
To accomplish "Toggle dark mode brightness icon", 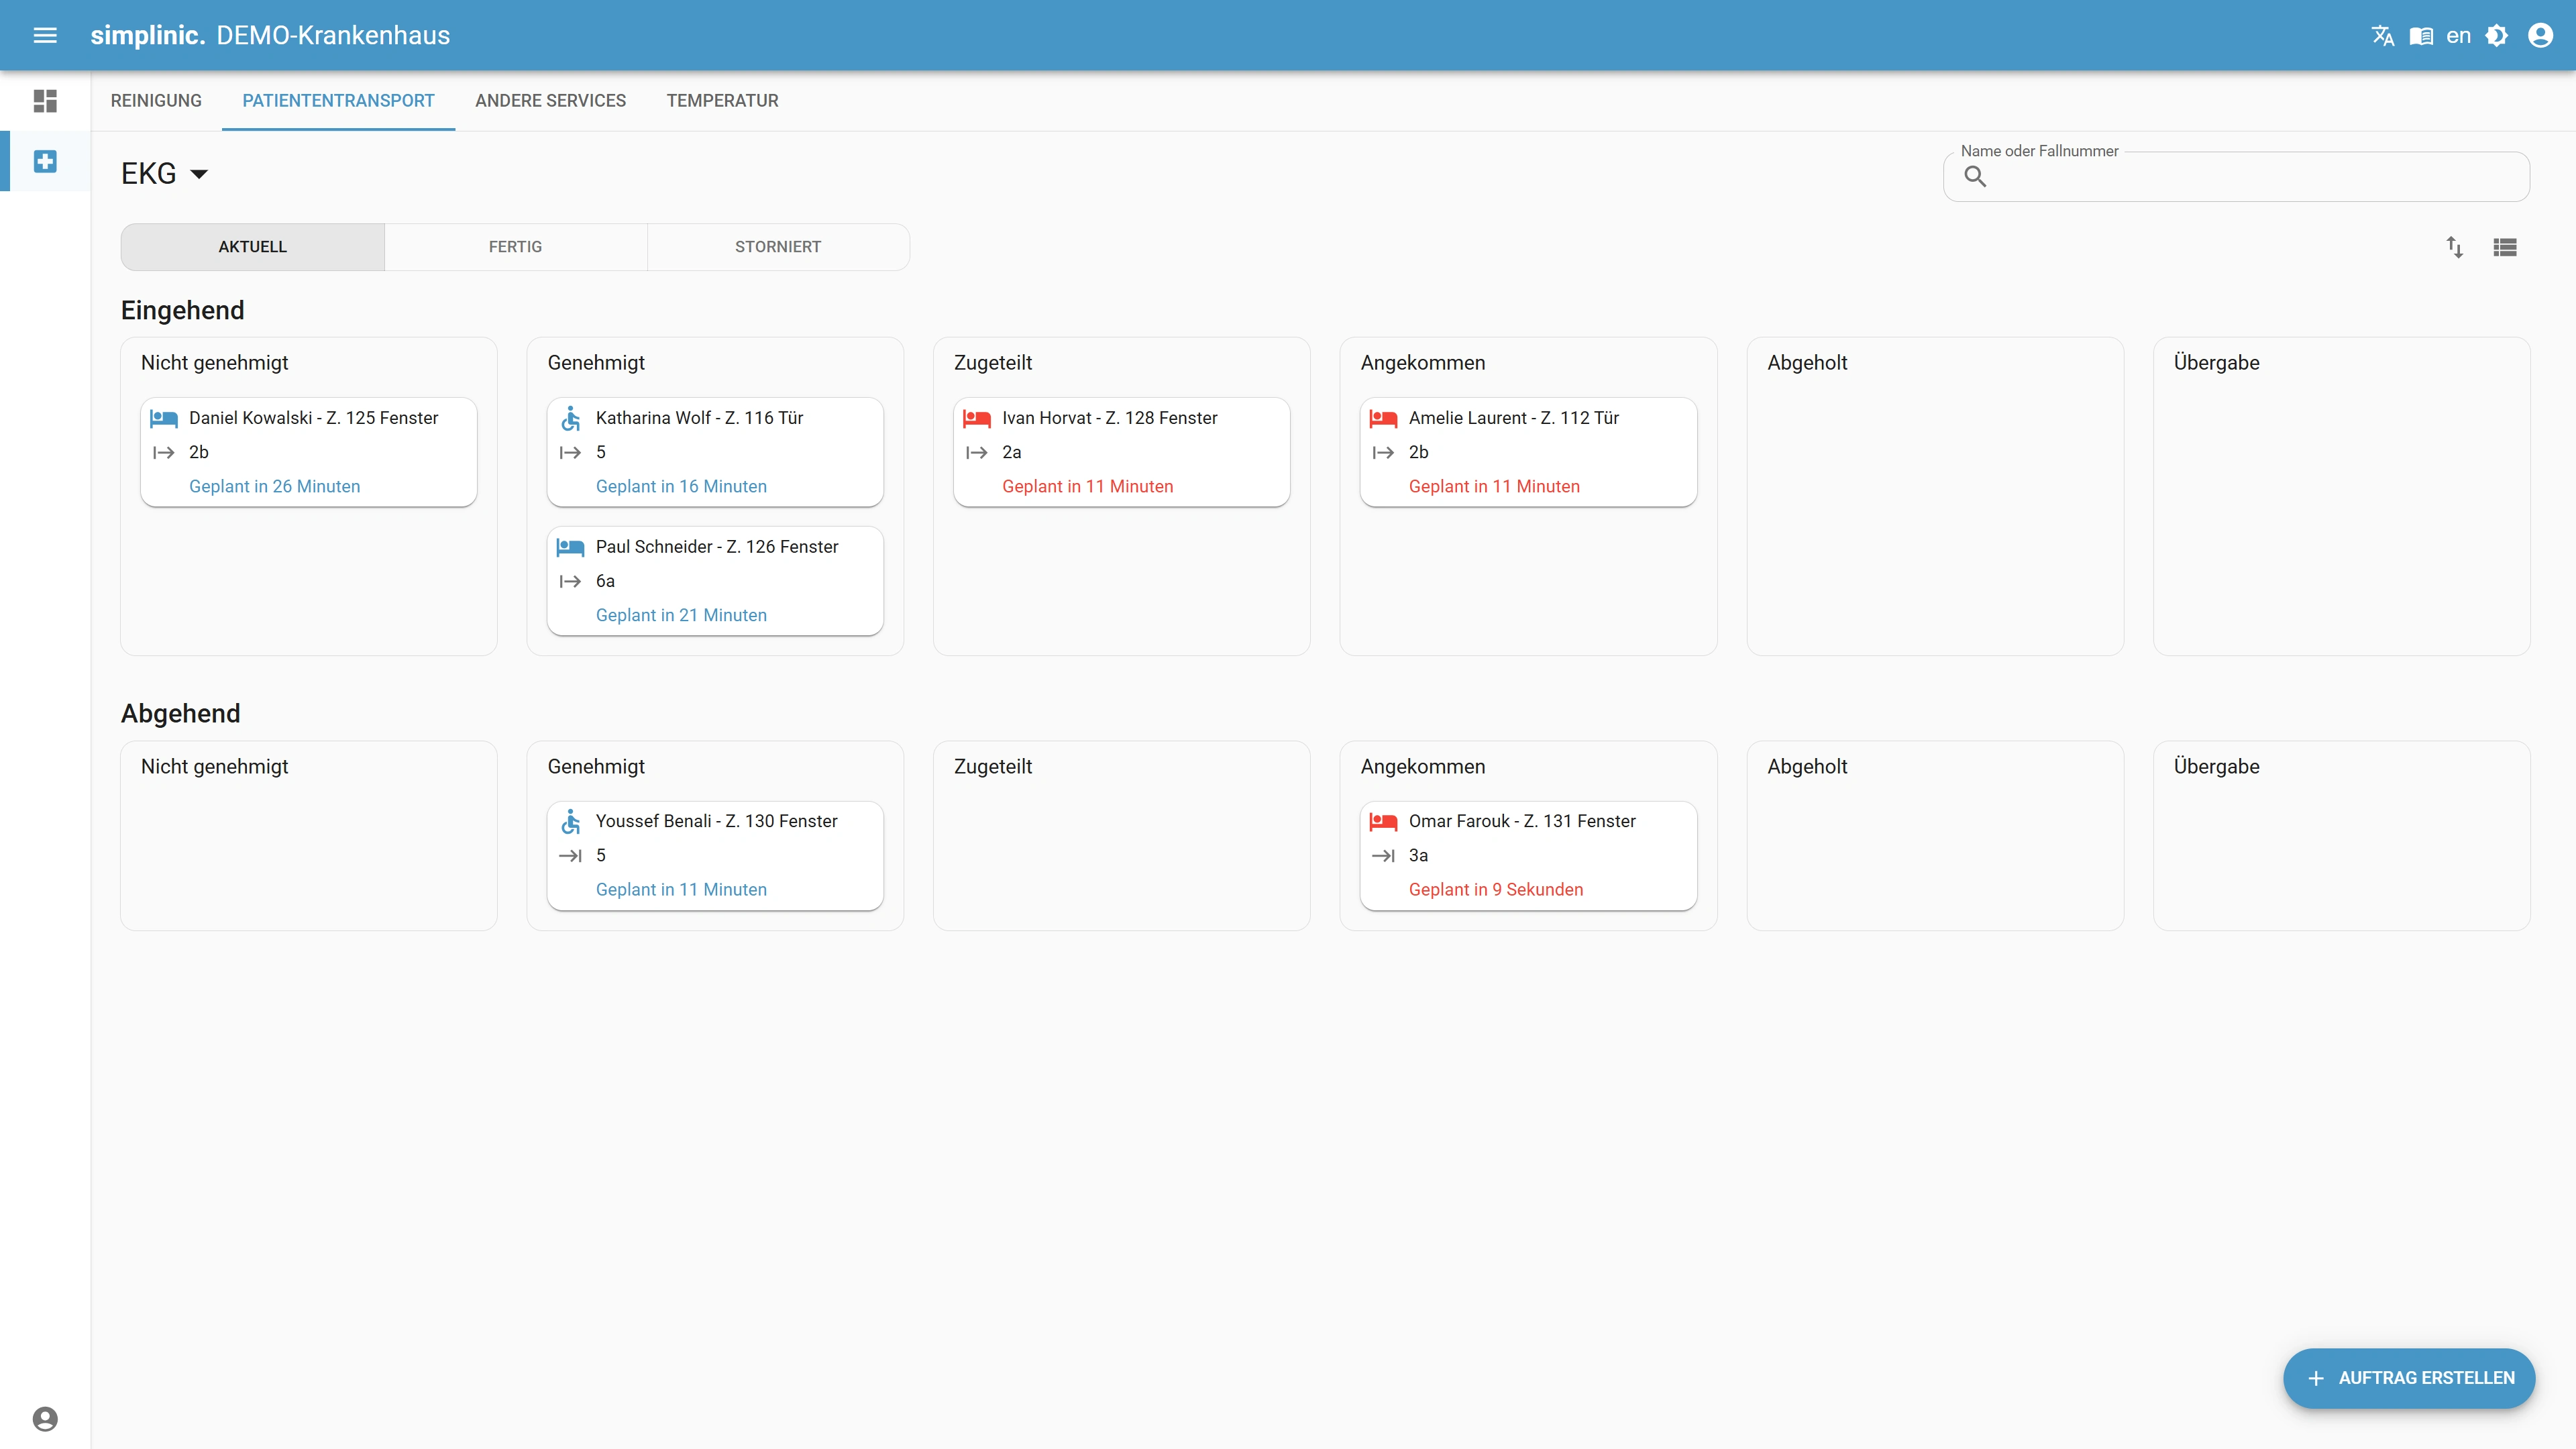I will 2497,36.
